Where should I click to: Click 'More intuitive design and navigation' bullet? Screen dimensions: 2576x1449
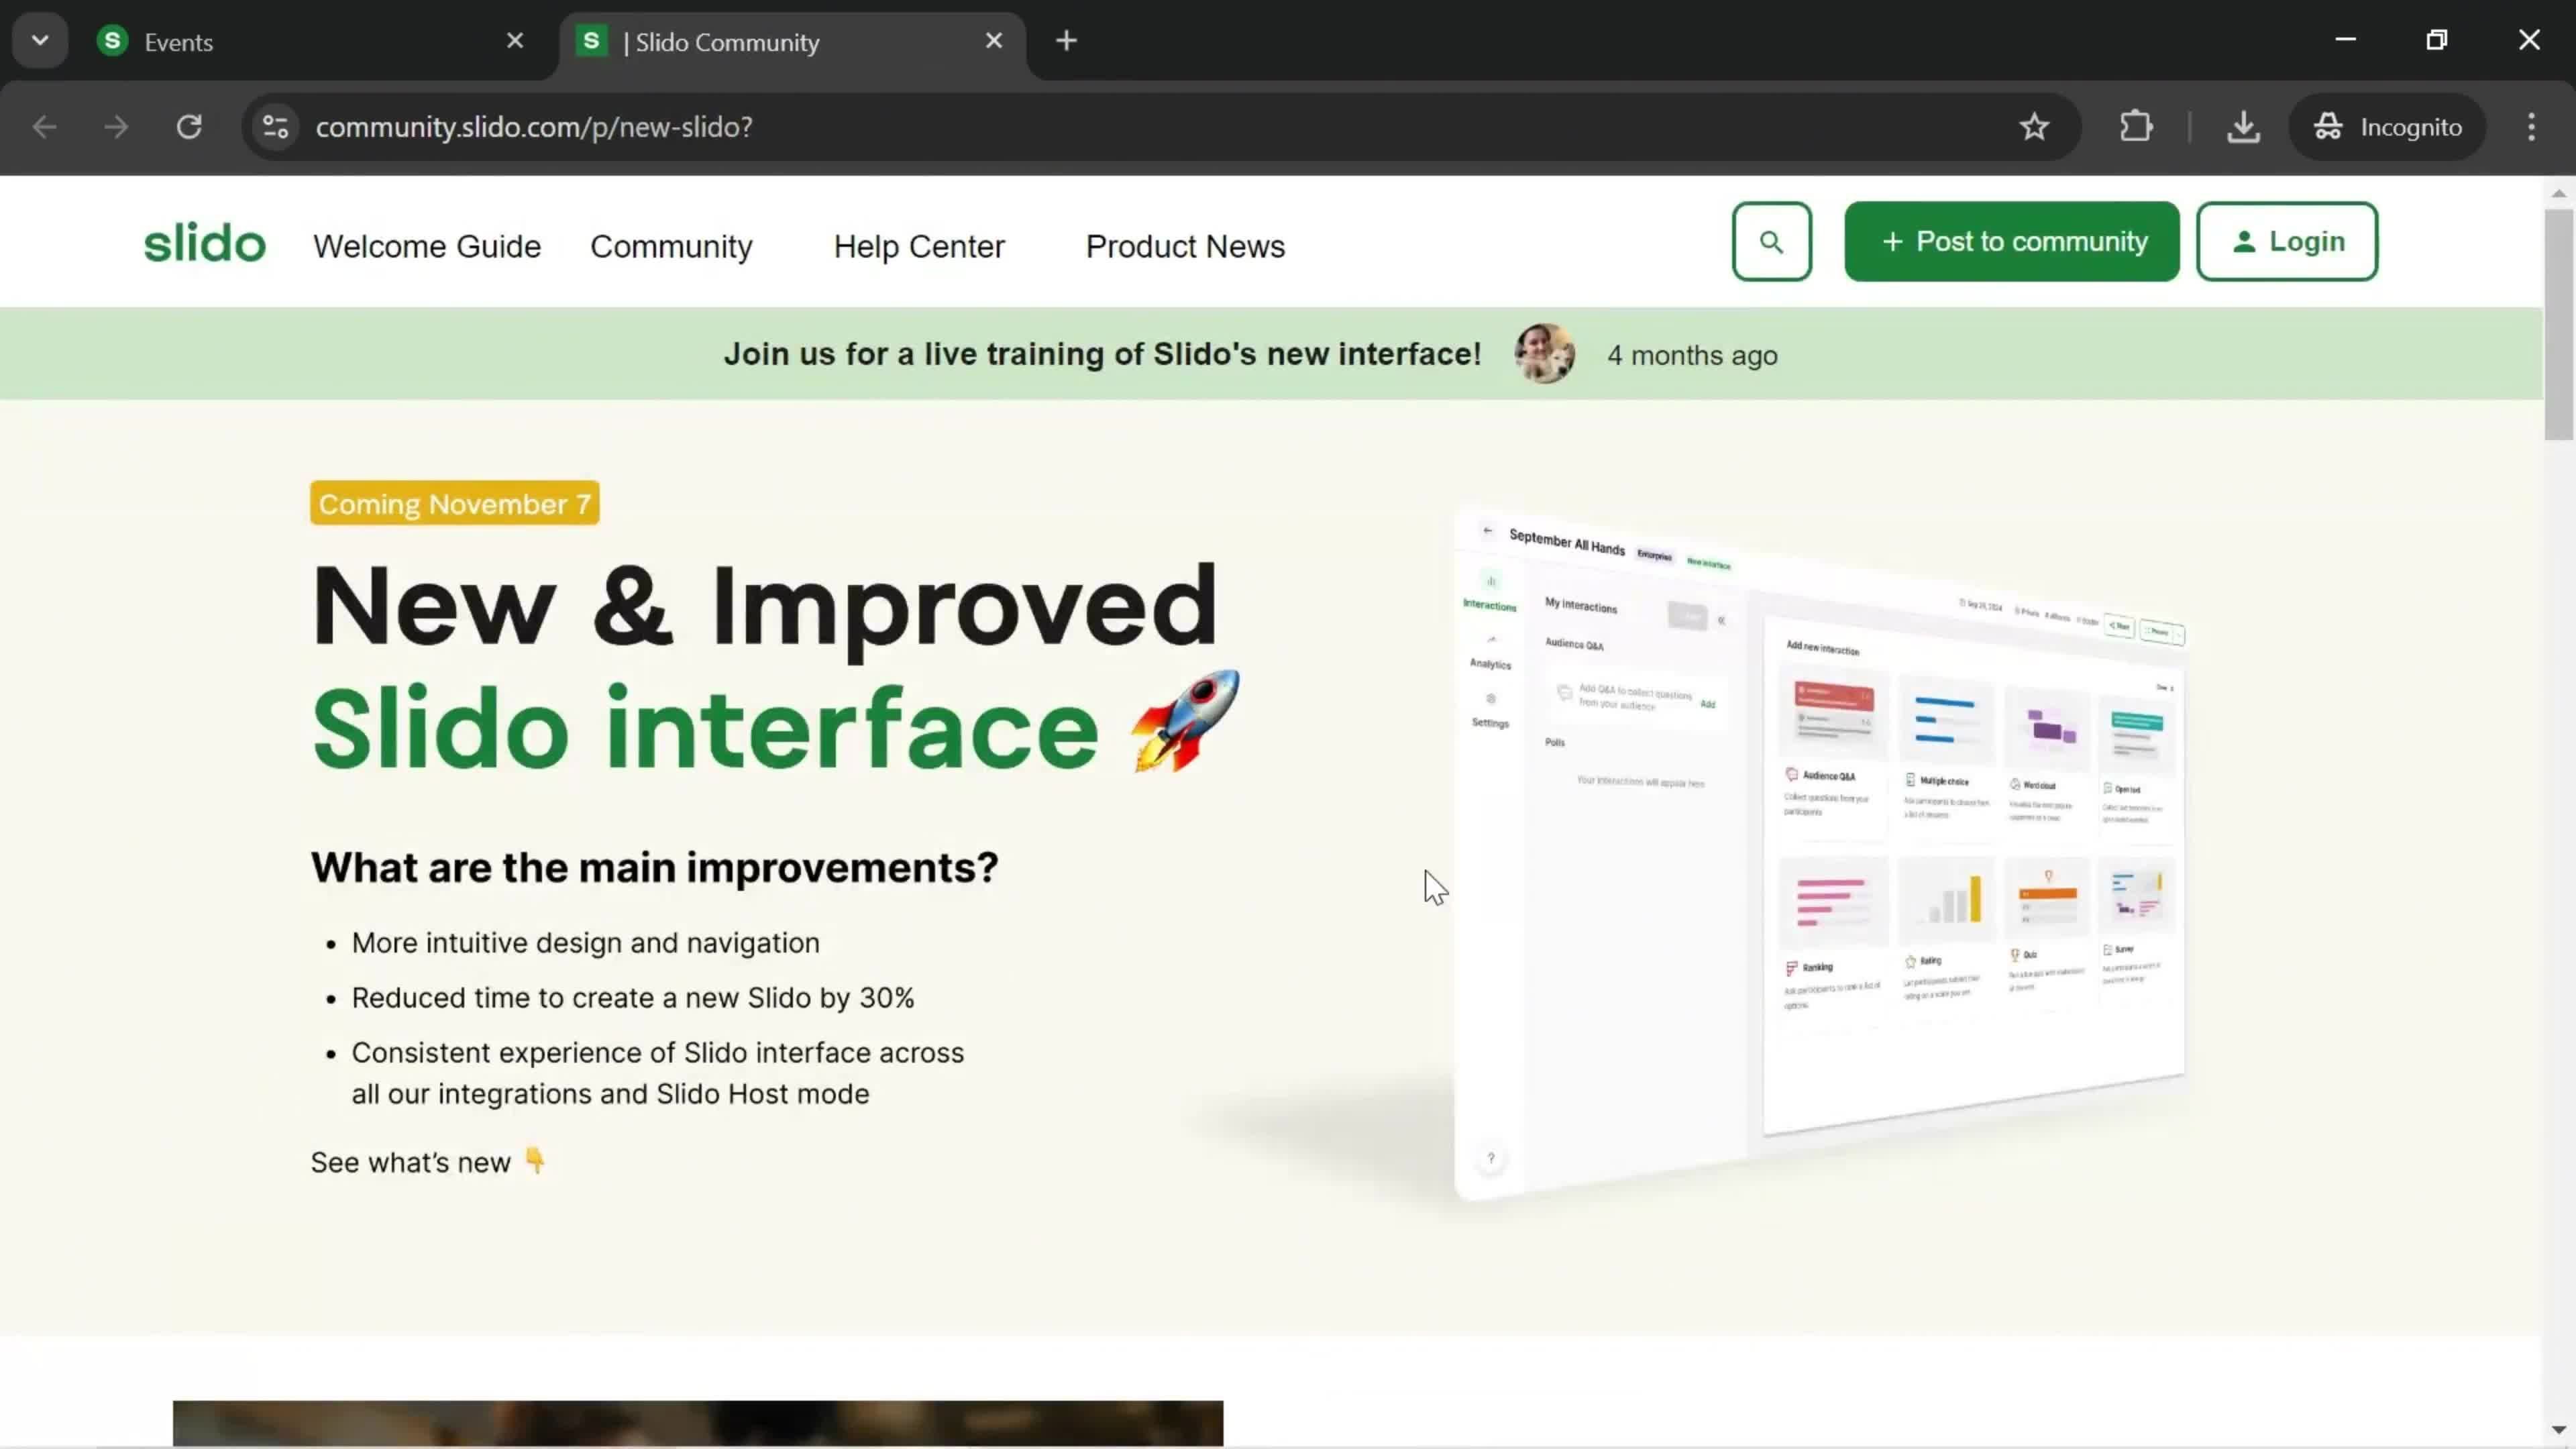[x=585, y=943]
